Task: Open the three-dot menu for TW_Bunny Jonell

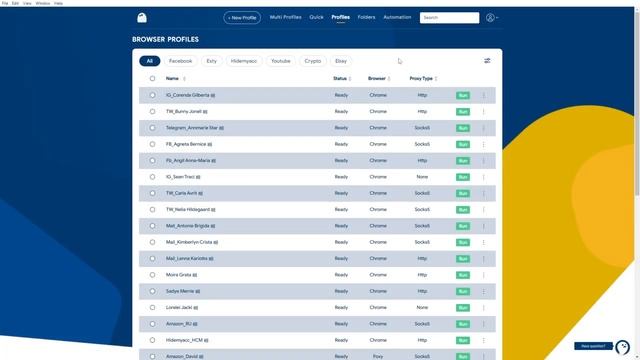Action: point(484,111)
